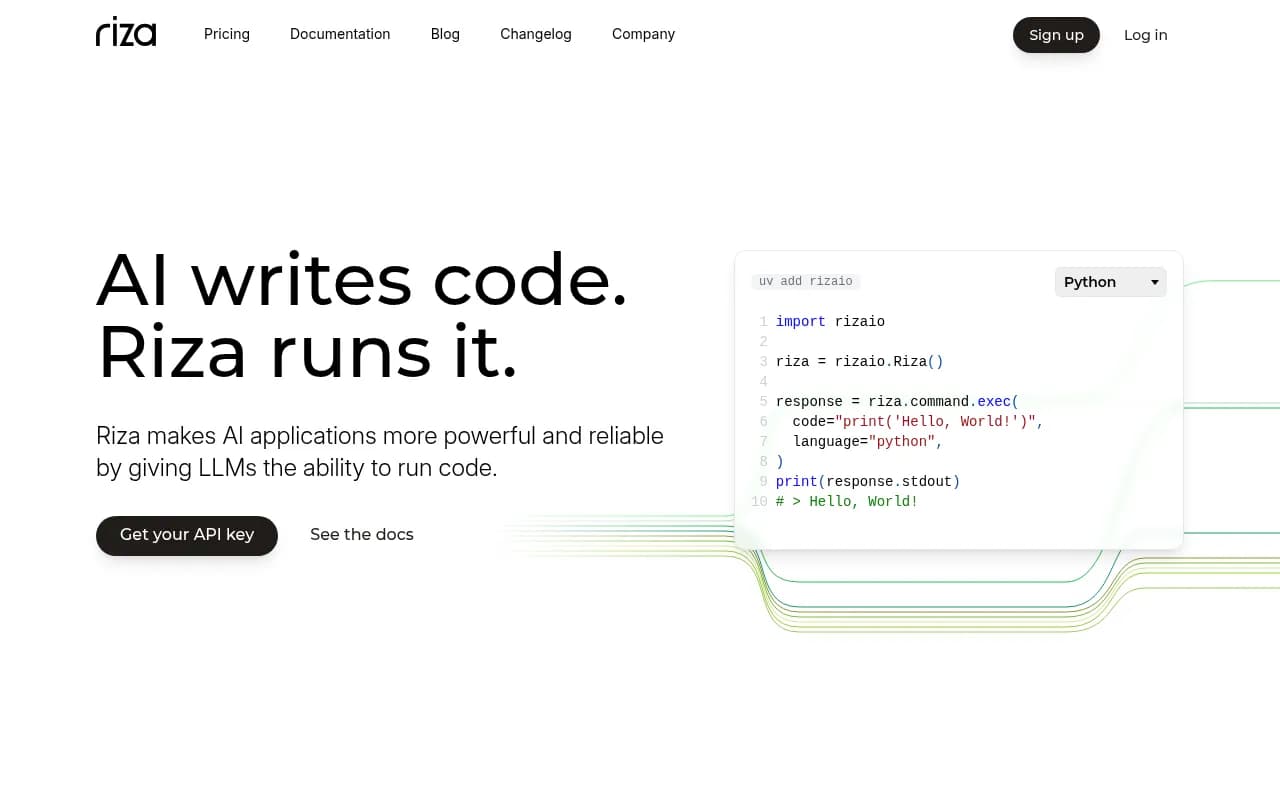This screenshot has width=1280, height=800.
Task: Click the '# > Hello, World!' comment
Action: [847, 502]
